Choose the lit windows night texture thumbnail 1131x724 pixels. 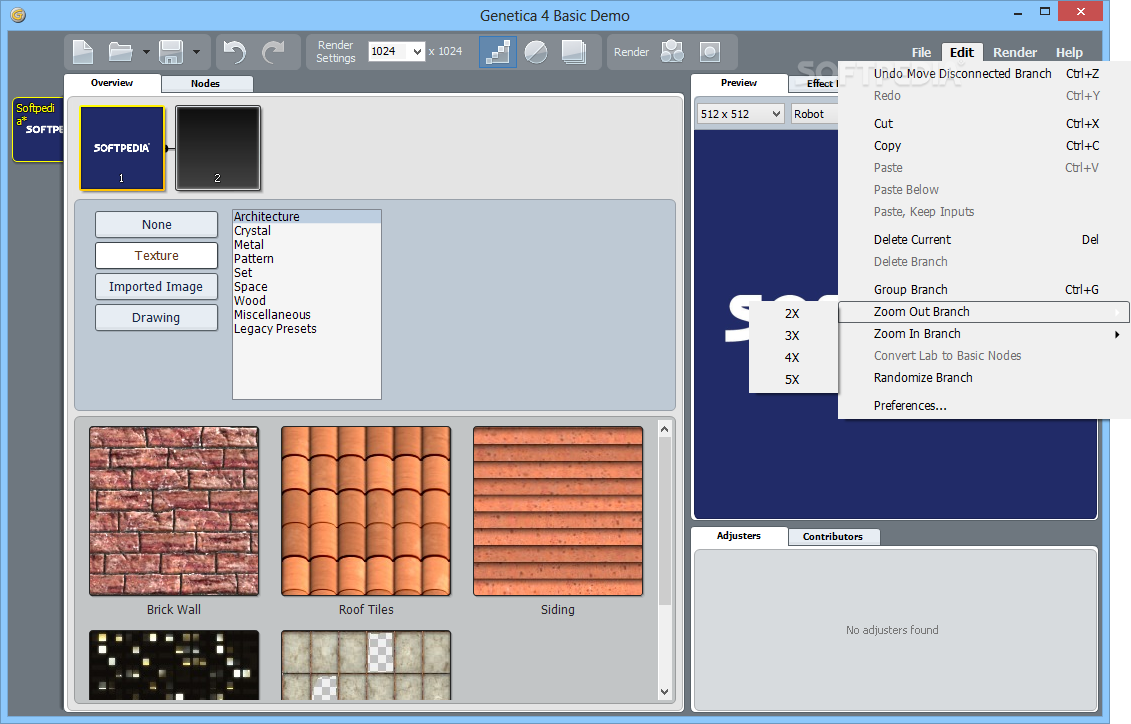tap(174, 665)
